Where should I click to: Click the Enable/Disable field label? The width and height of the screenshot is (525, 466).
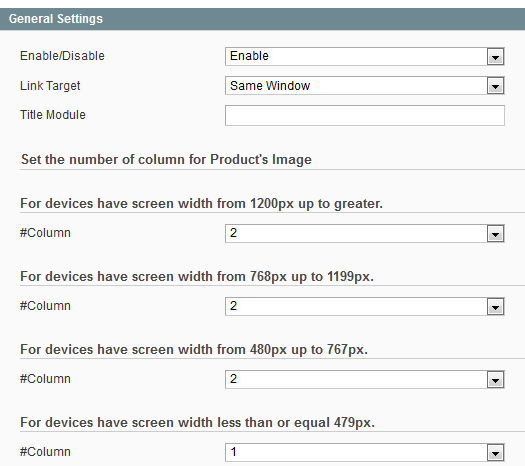tap(62, 56)
